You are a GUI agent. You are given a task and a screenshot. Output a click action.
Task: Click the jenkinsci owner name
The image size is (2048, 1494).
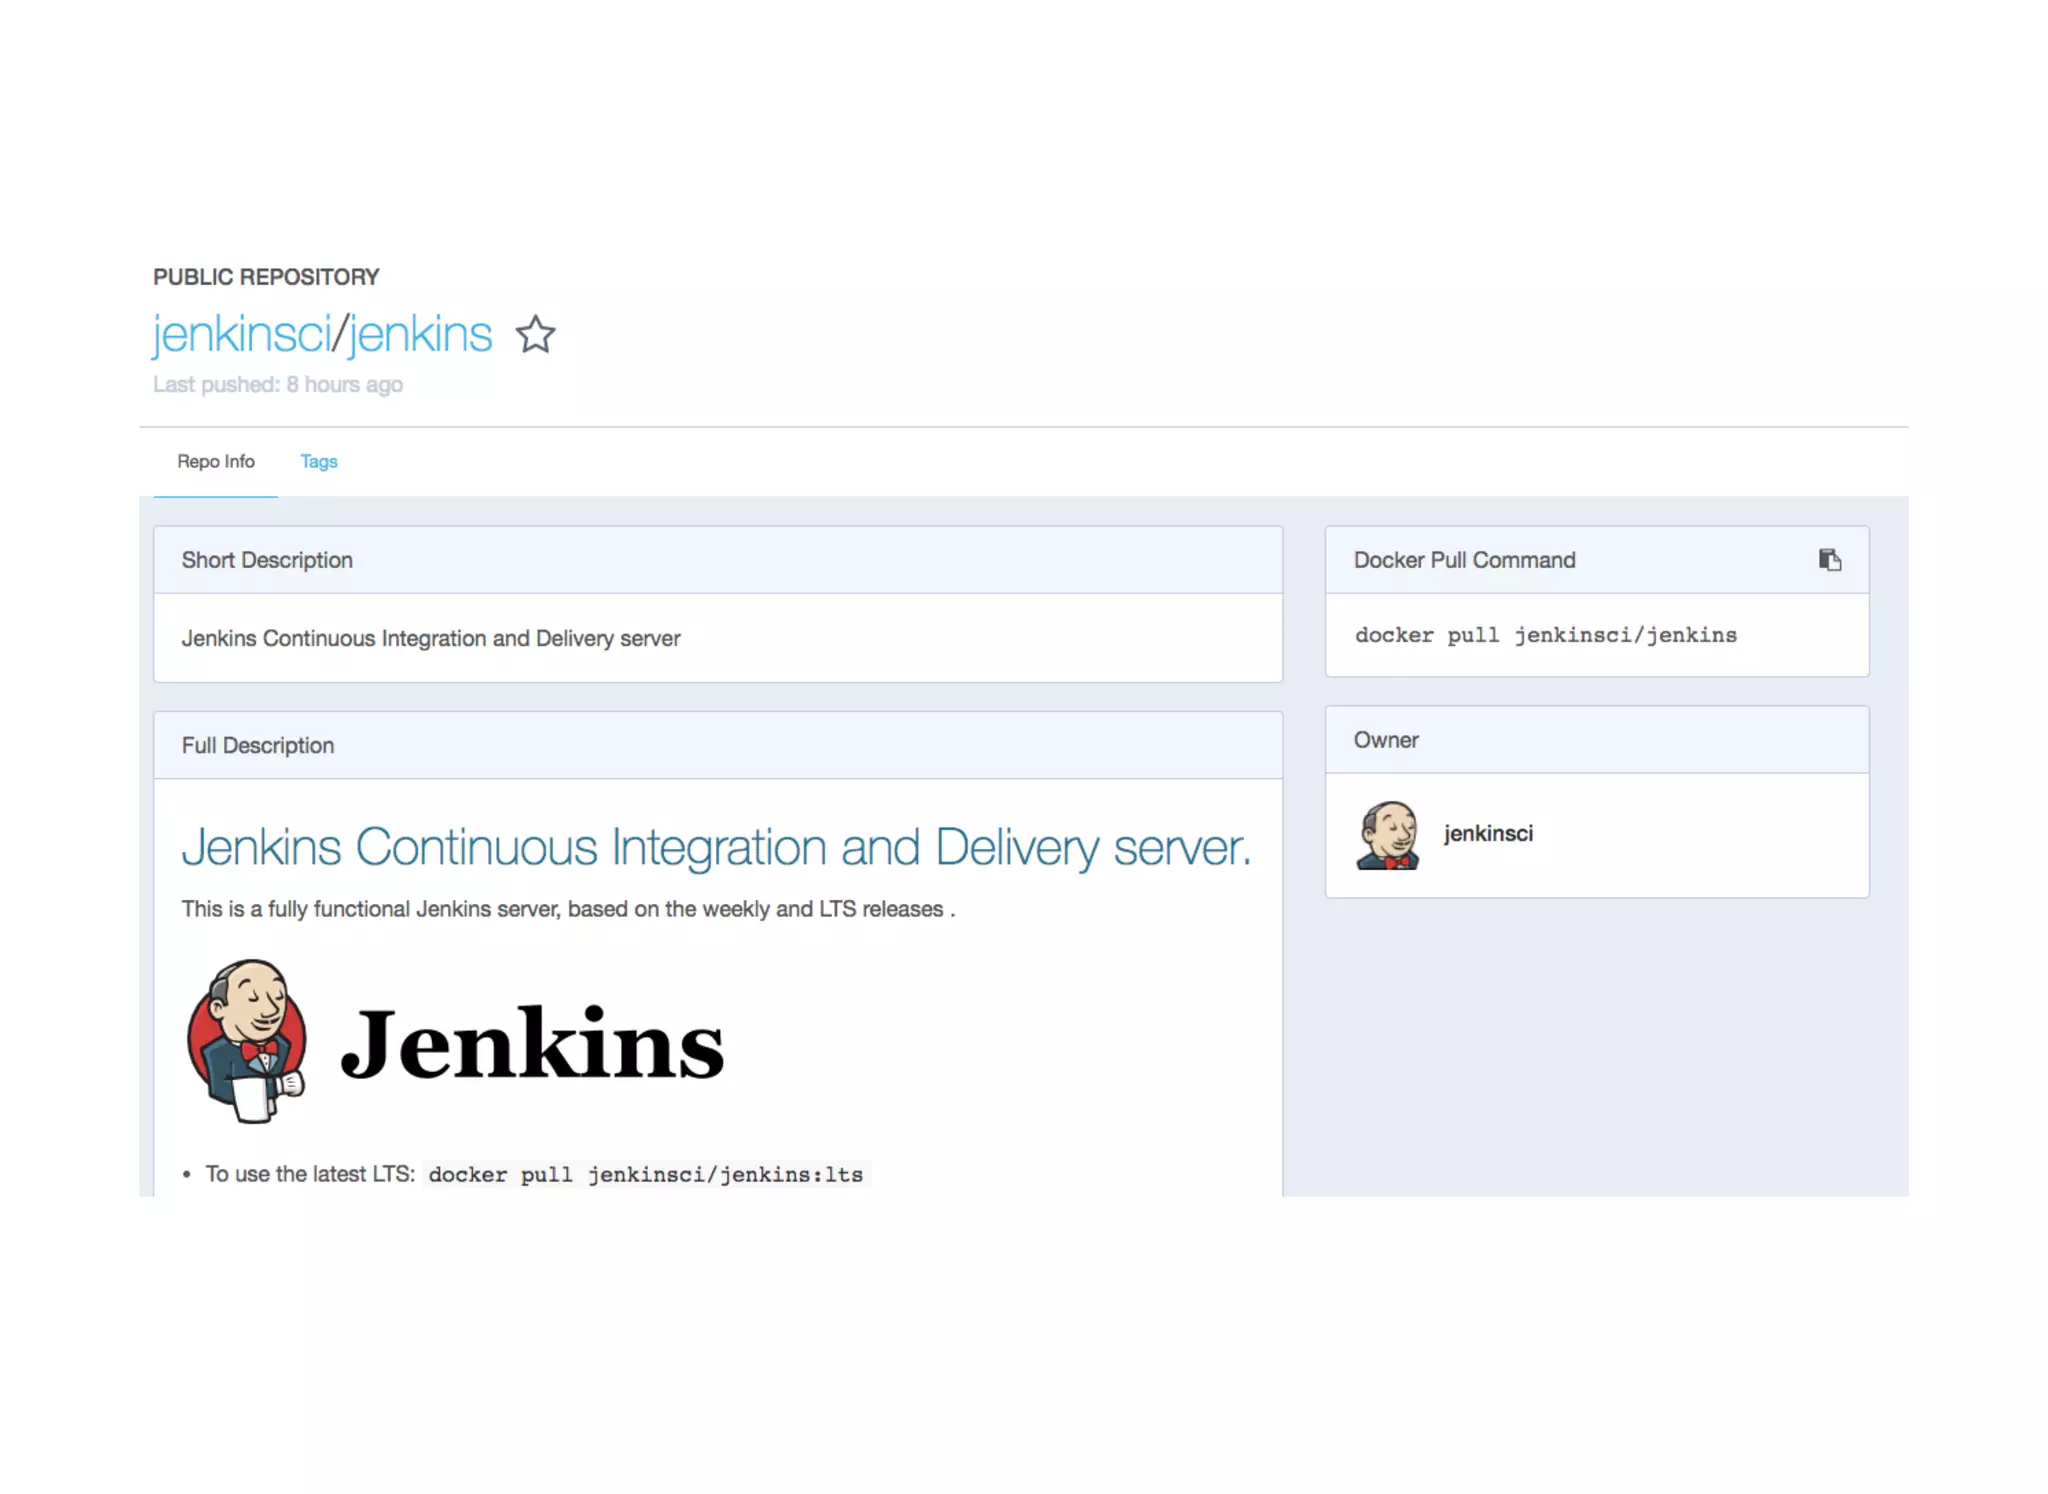click(1487, 834)
